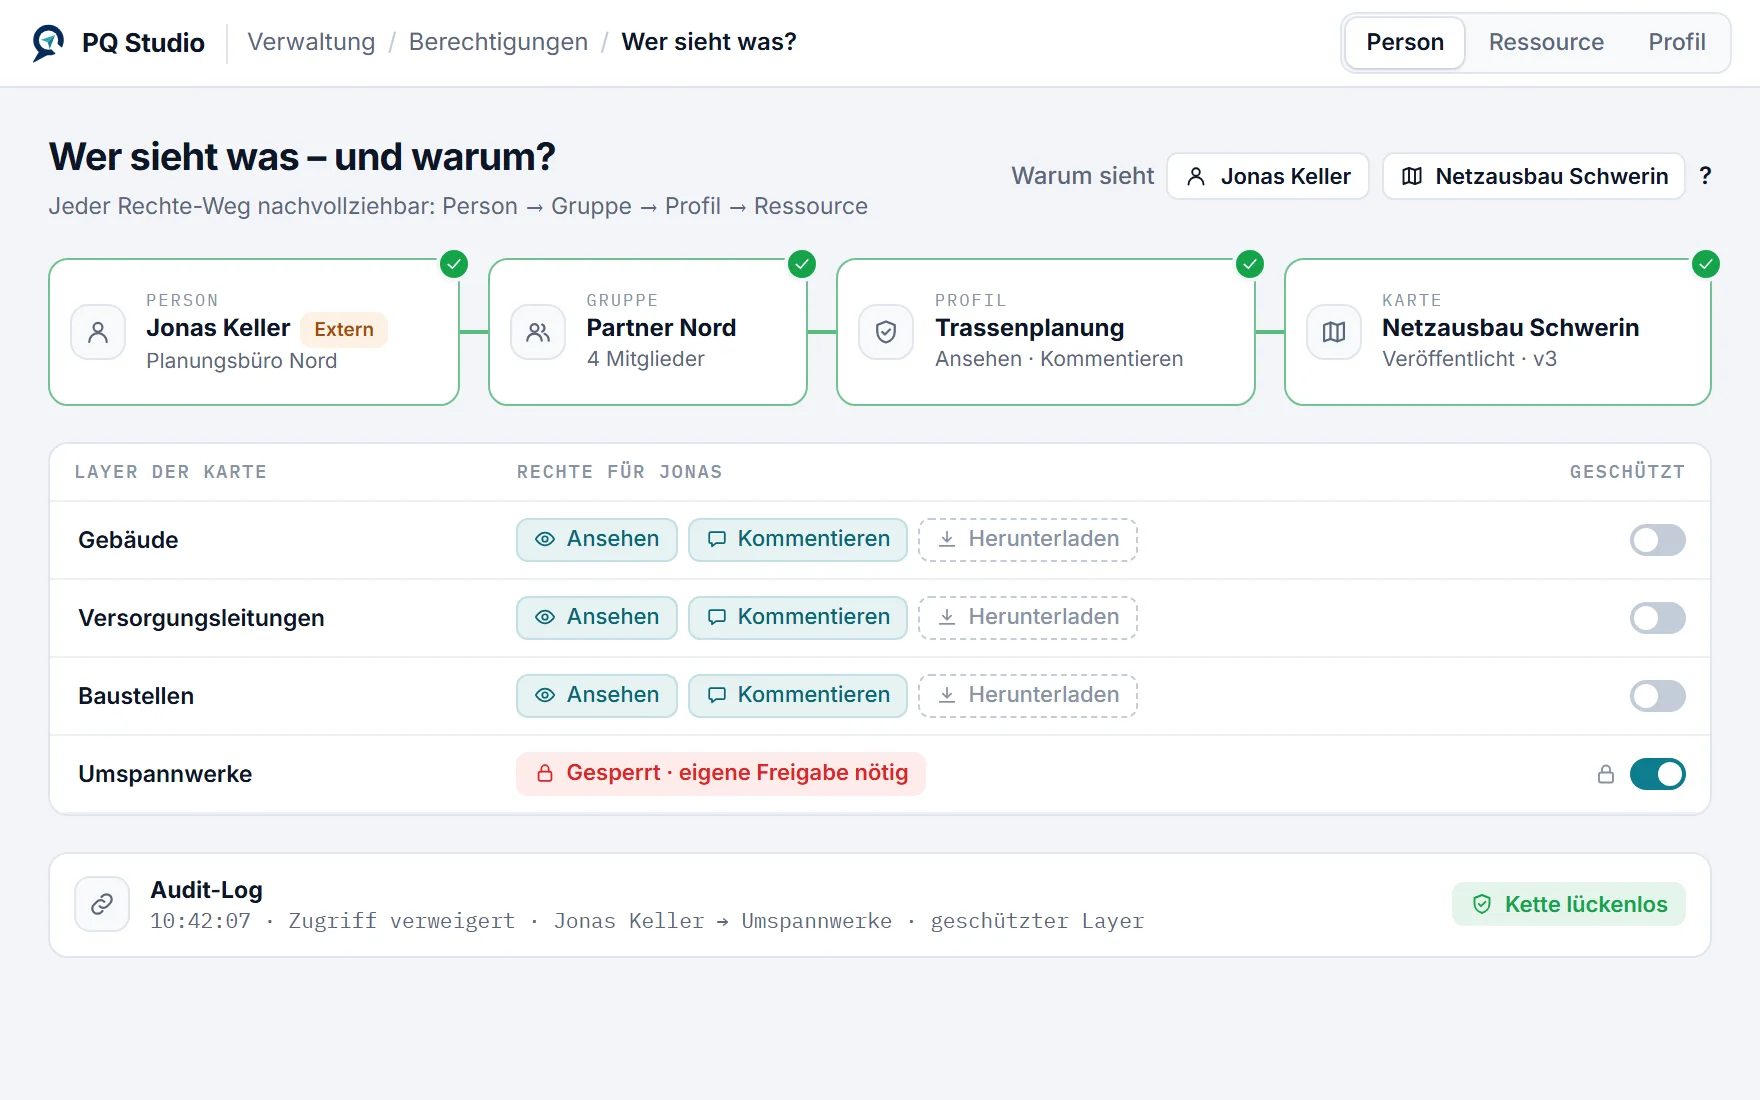Enable protection for the Gebäude layer

click(1657, 540)
